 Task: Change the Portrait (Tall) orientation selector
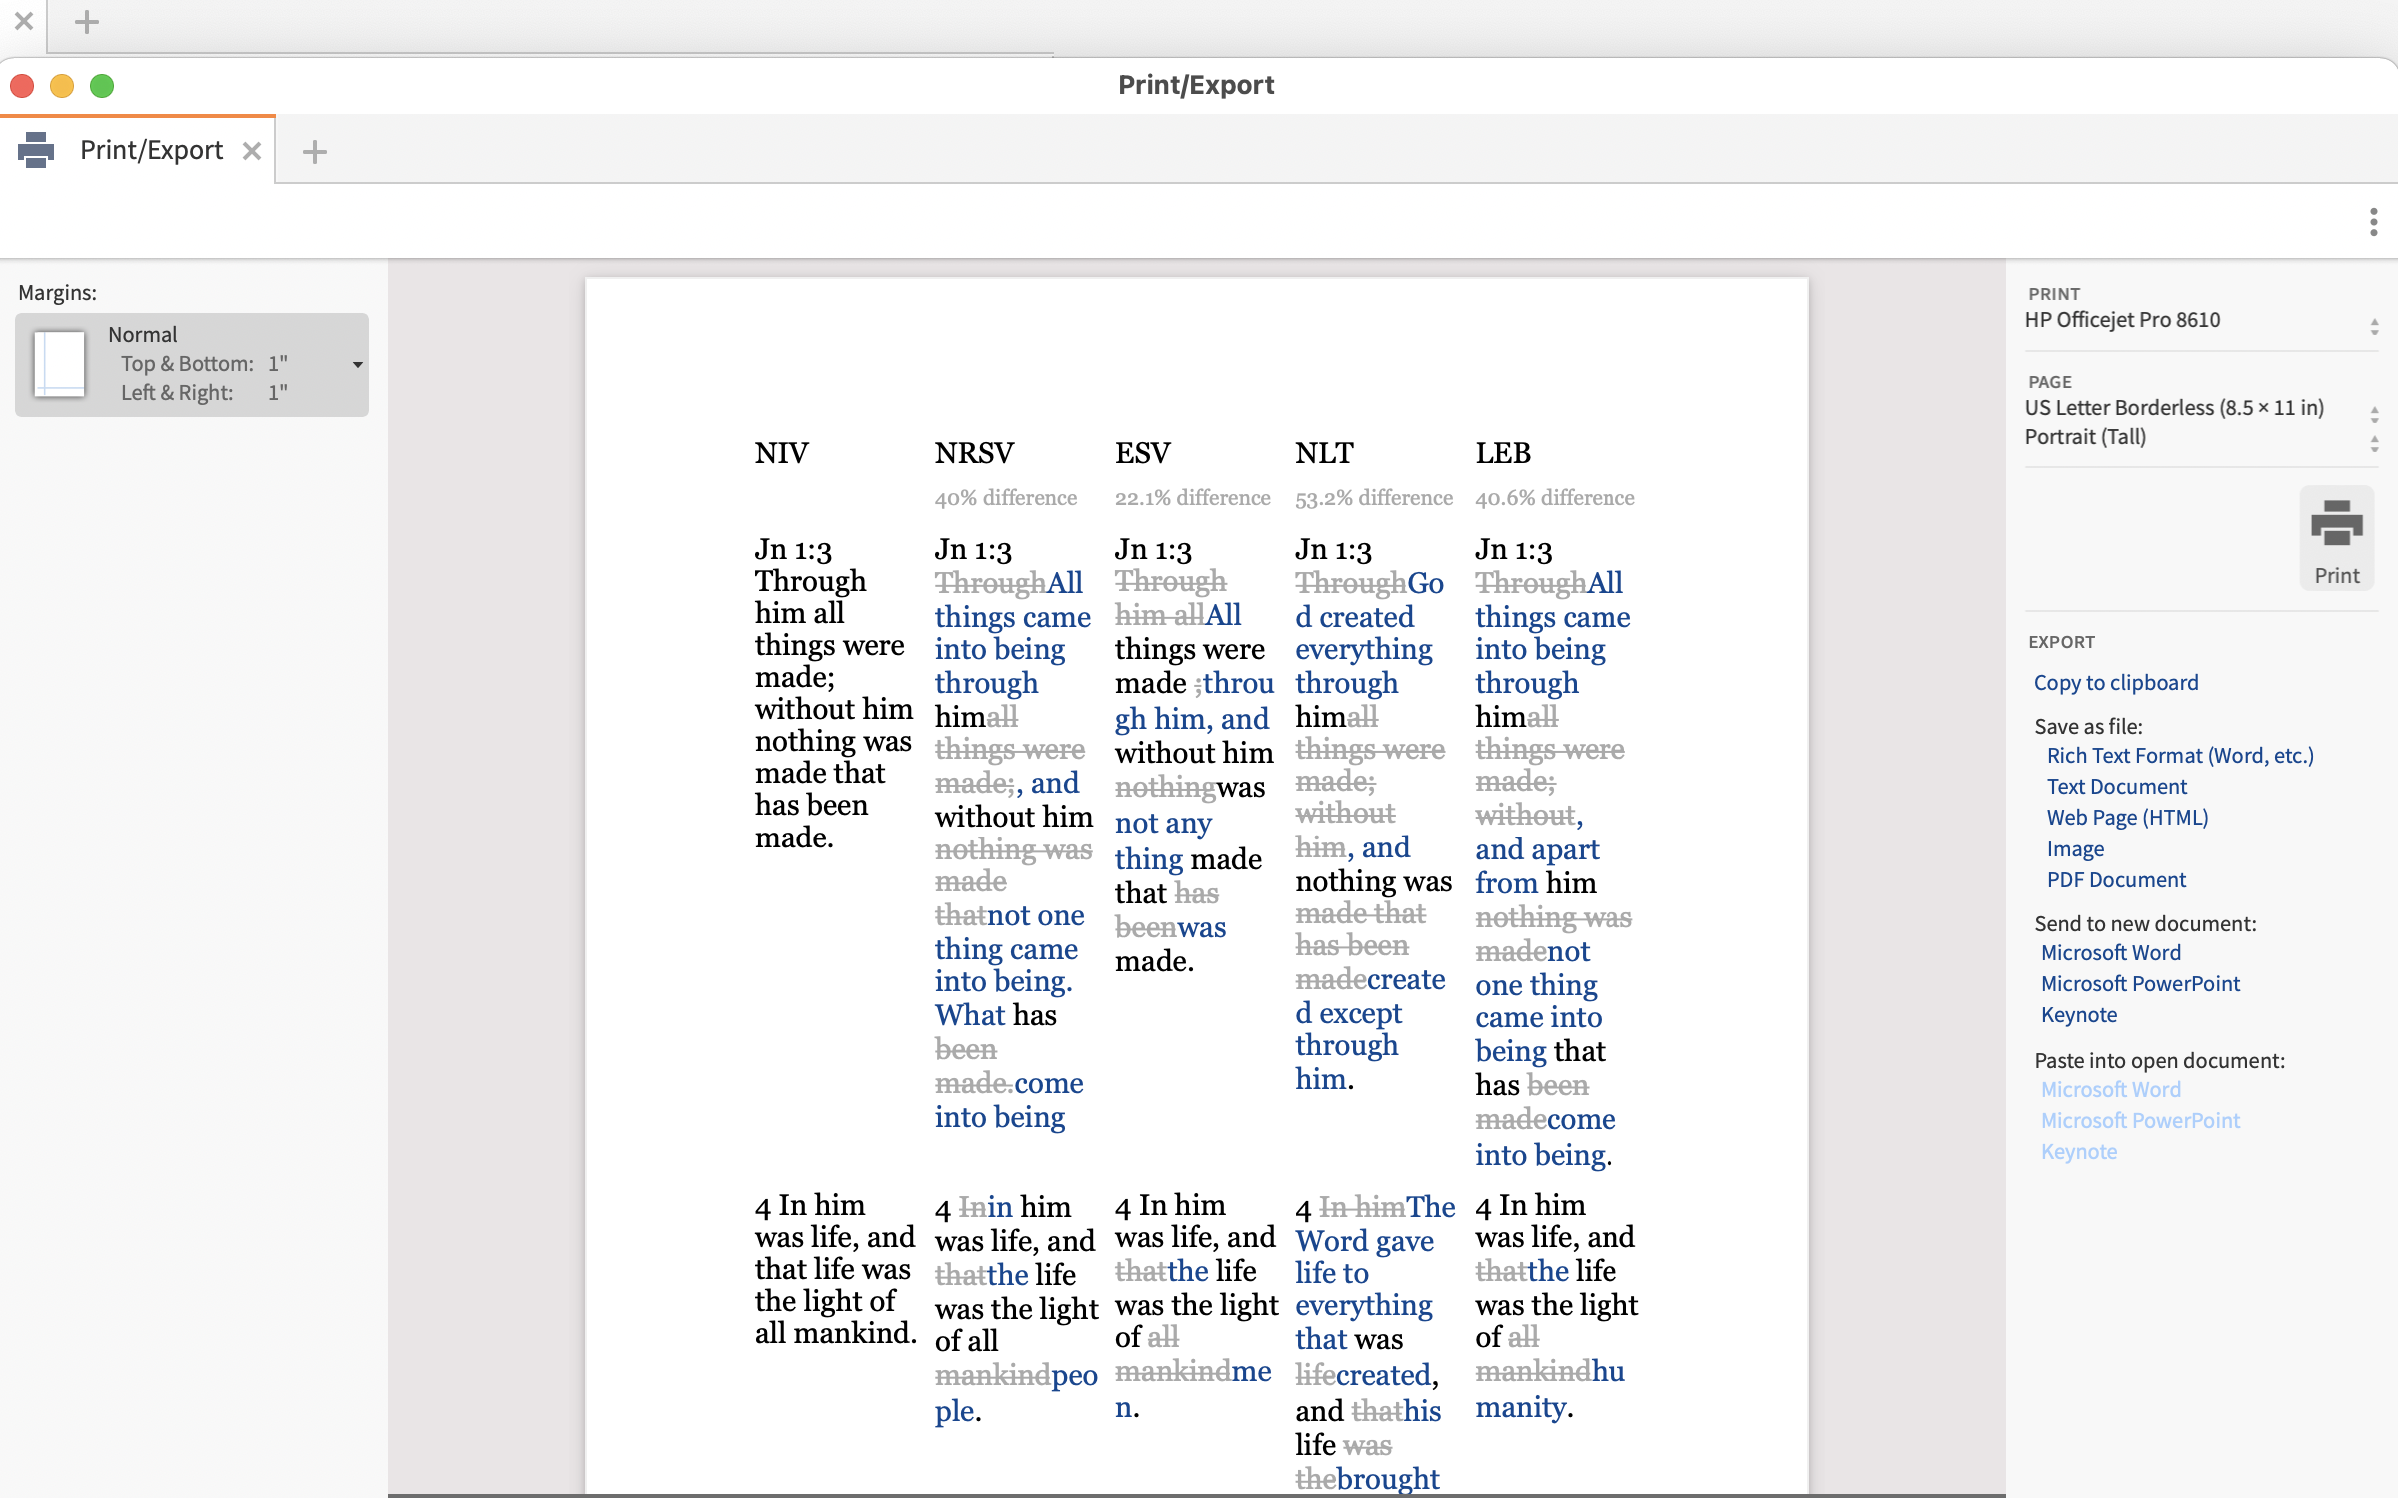tap(2200, 437)
